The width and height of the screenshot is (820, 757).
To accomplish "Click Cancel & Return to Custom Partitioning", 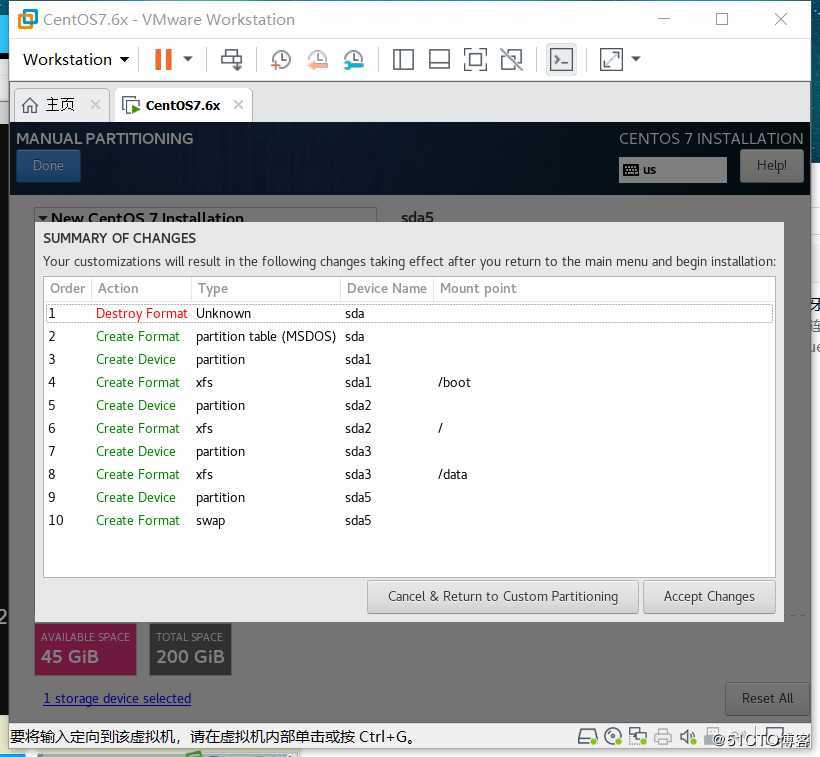I will click(503, 597).
